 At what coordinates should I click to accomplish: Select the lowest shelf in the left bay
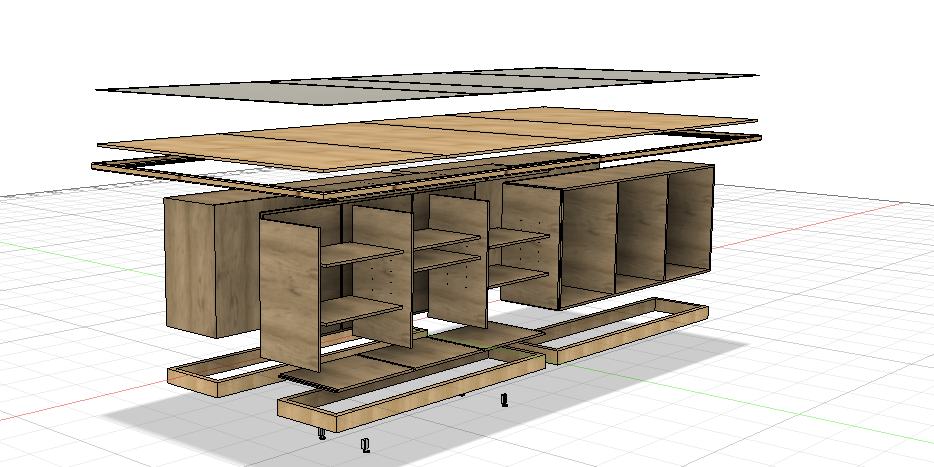coord(360,311)
